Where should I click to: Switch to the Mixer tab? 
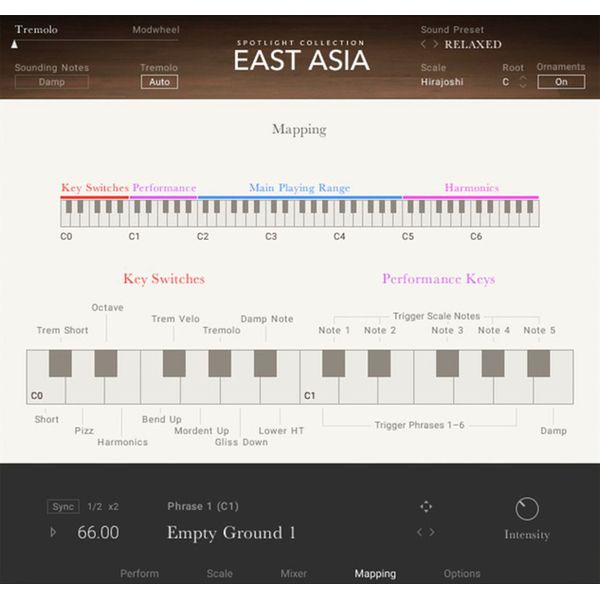(293, 573)
